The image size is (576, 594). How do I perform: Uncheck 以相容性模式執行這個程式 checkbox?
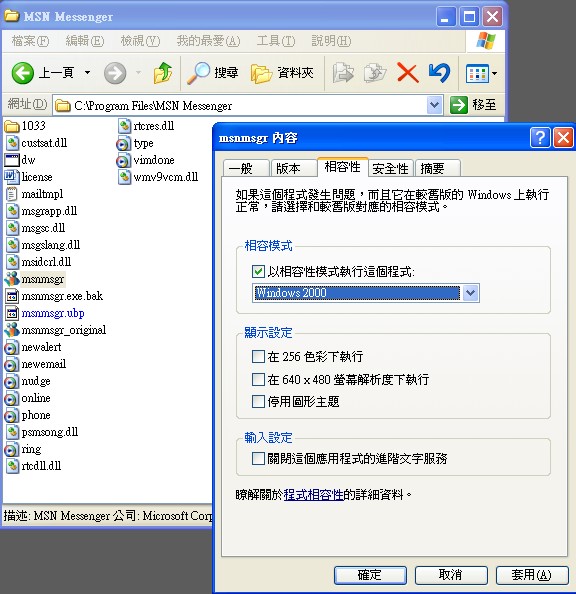[x=258, y=272]
